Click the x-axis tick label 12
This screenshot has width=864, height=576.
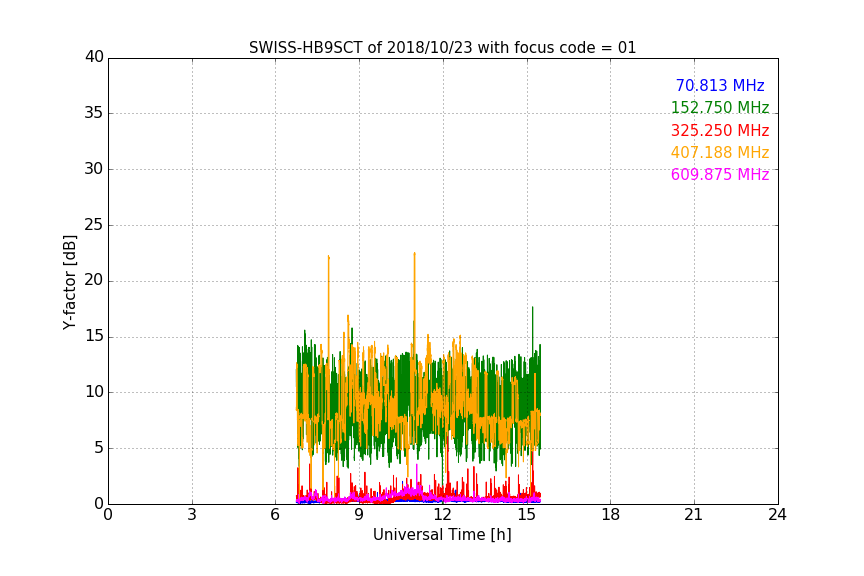click(x=442, y=515)
